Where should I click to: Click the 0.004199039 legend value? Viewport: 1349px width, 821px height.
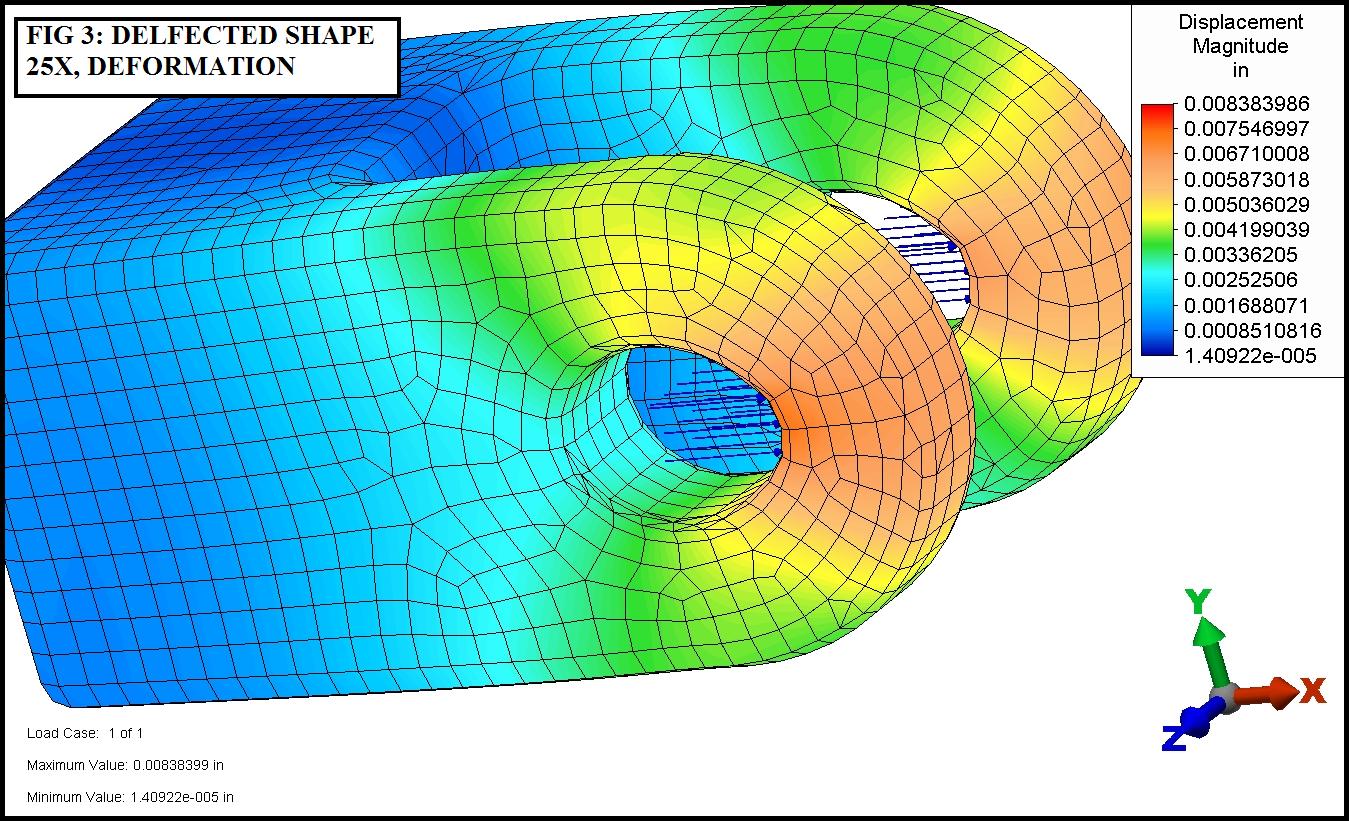[x=1246, y=230]
